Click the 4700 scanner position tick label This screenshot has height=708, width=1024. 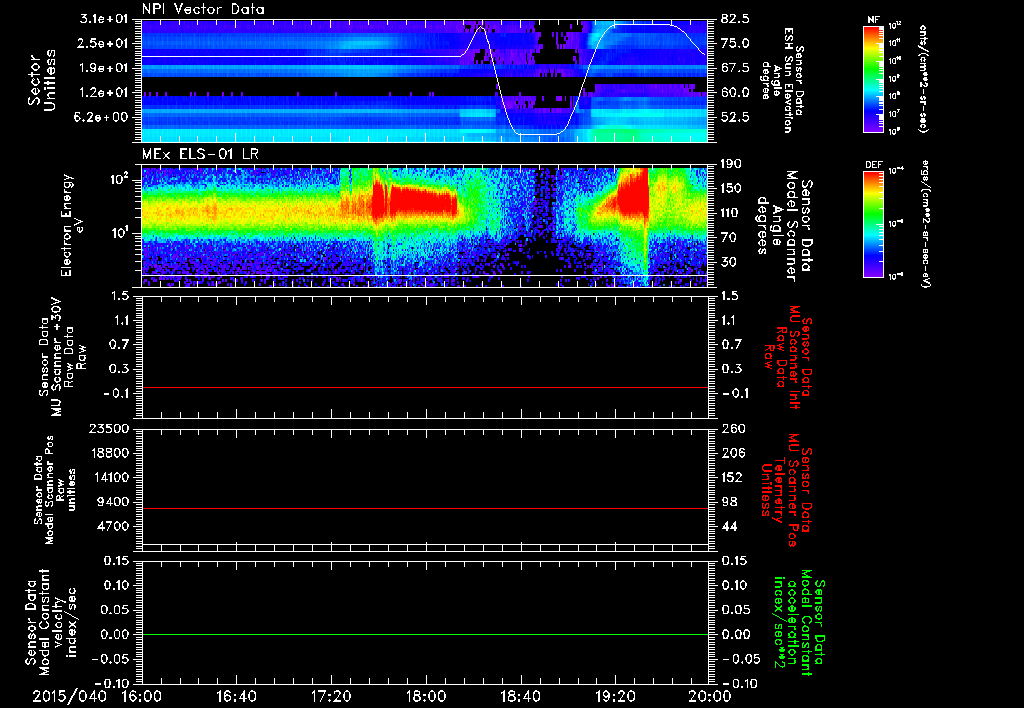(114, 526)
